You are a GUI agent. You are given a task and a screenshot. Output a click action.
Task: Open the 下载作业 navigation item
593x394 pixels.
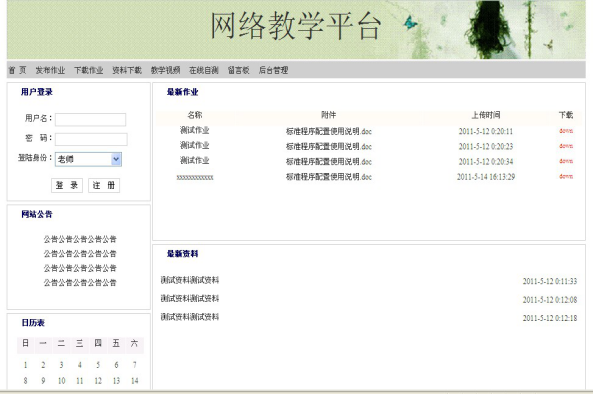88,70
